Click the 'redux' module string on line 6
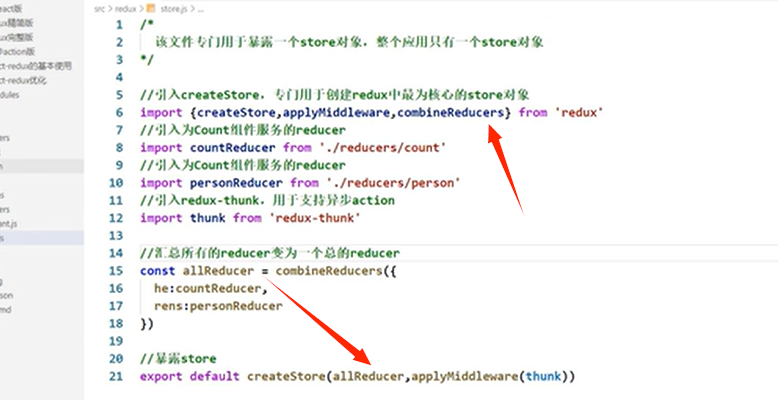 coord(579,113)
